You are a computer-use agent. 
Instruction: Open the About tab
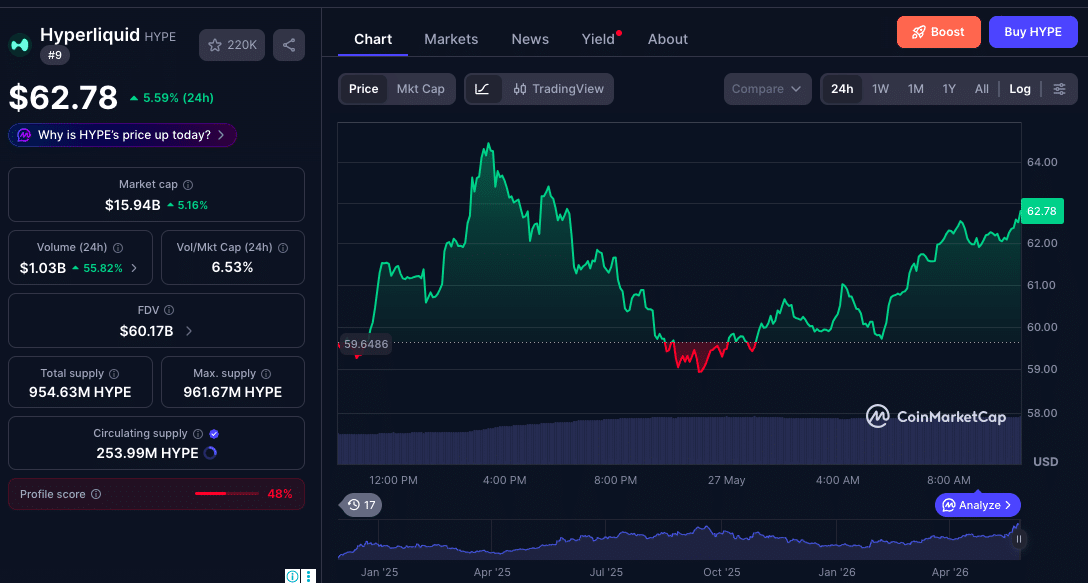668,39
